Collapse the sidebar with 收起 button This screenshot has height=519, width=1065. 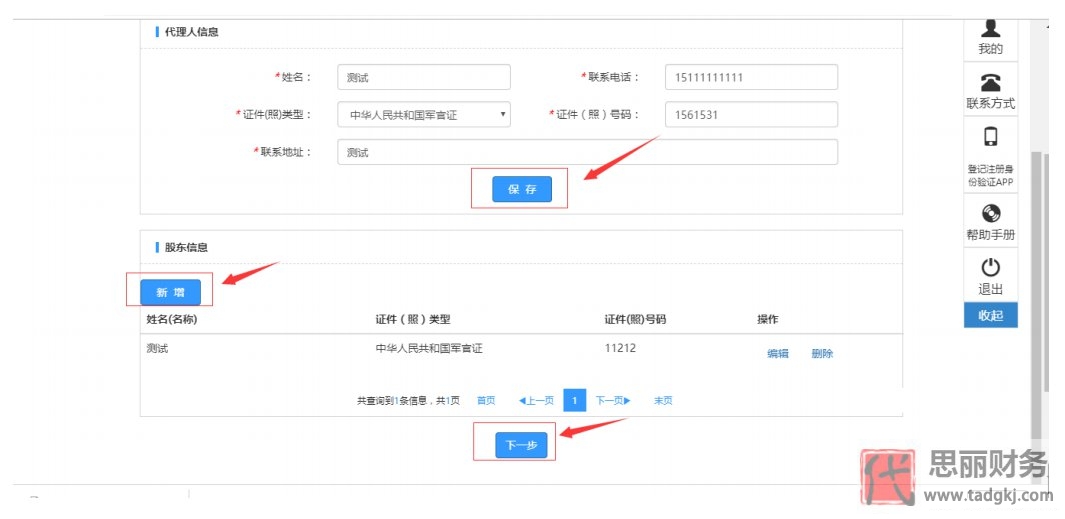coord(990,315)
